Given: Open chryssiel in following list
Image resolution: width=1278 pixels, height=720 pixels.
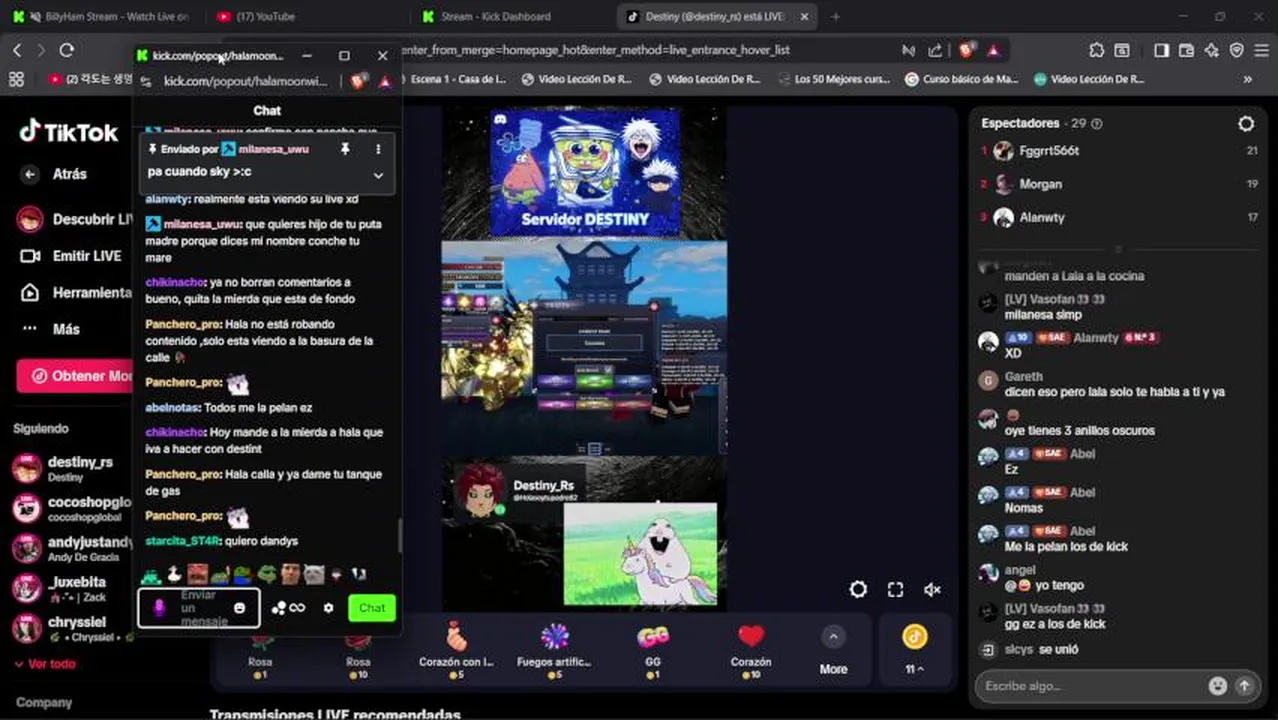Looking at the screenshot, I should pos(70,628).
